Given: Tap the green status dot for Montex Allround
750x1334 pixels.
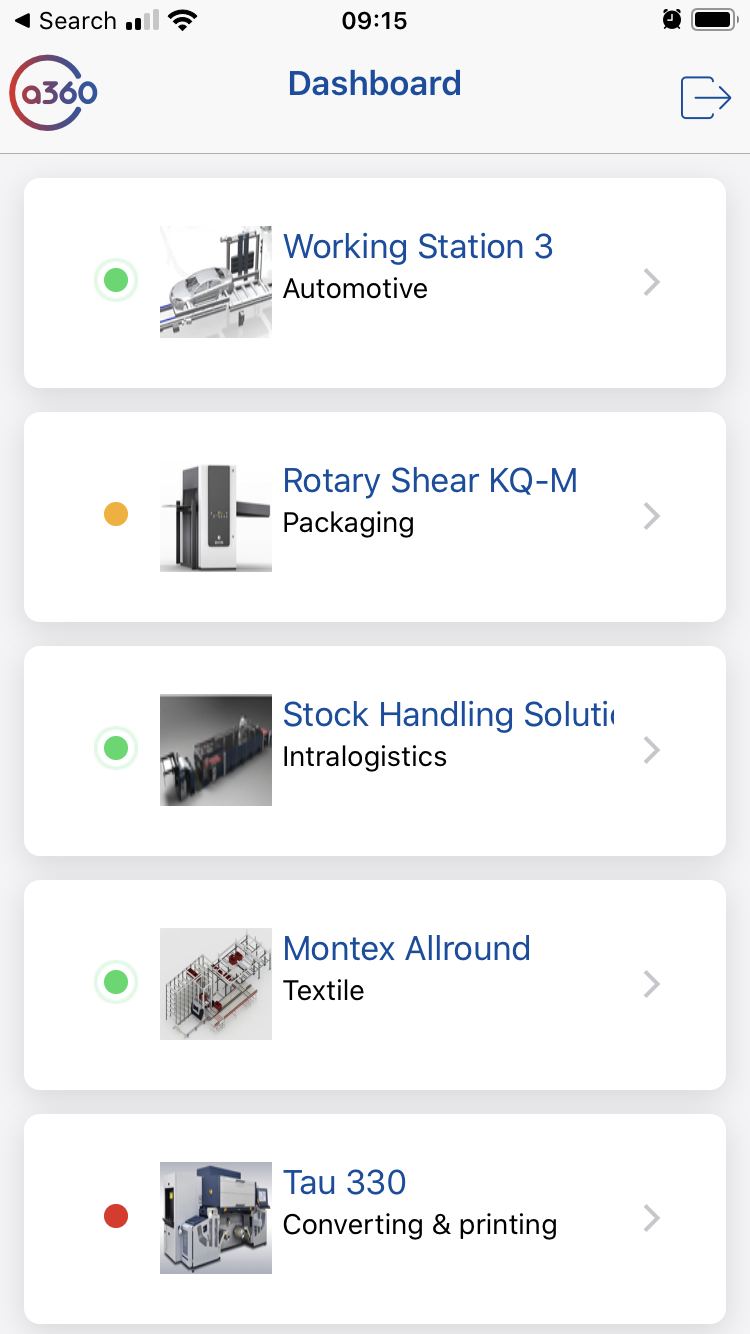Looking at the screenshot, I should coord(116,982).
